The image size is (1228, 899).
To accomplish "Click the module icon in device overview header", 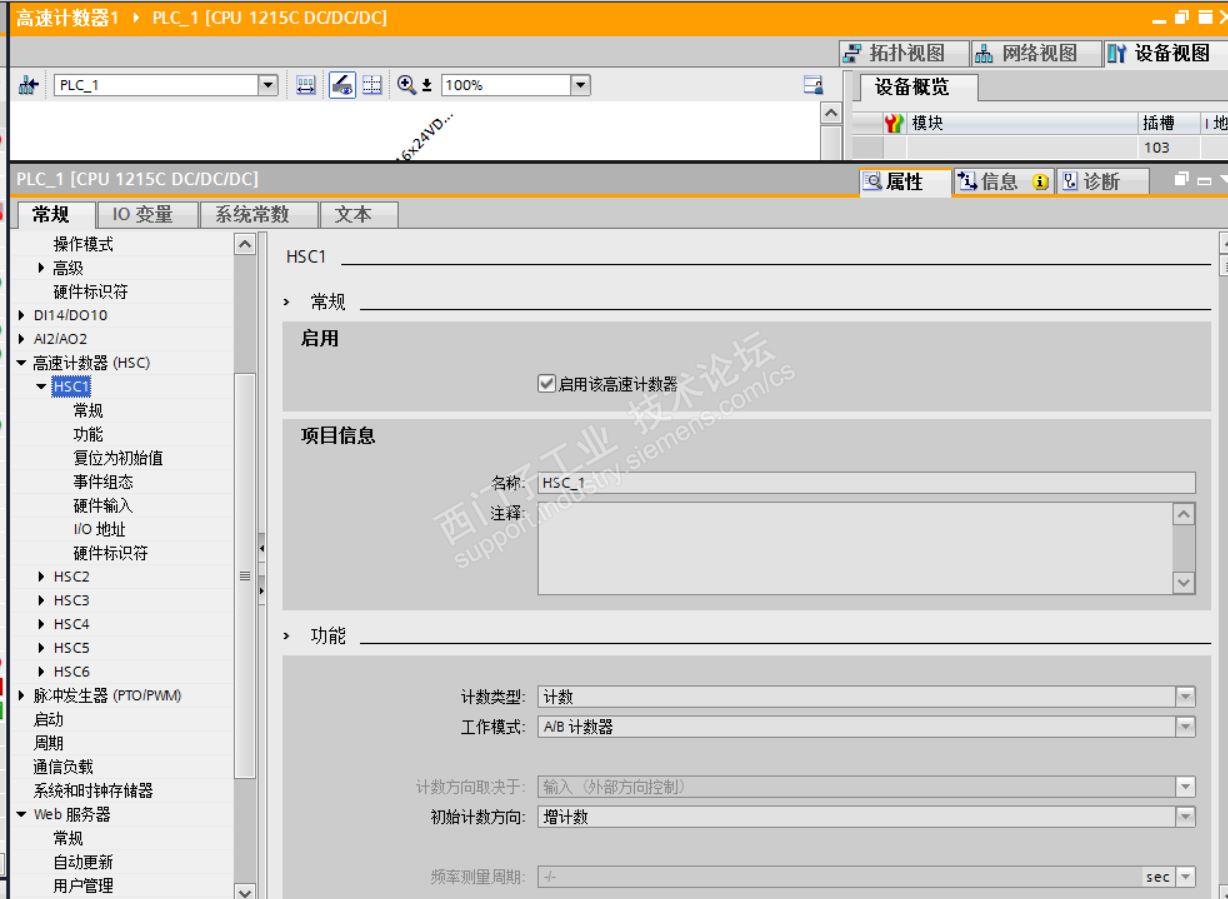I will pos(893,123).
